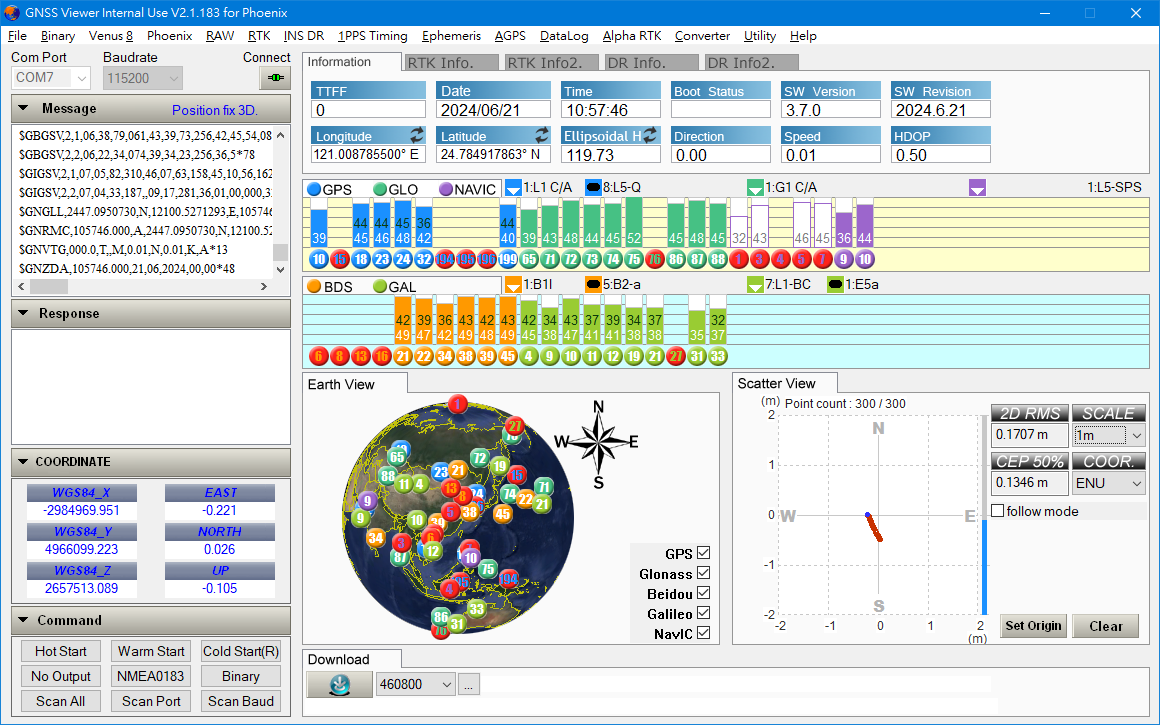The width and height of the screenshot is (1160, 725).
Task: Collapse the COORDINATE panel
Action: [22, 462]
